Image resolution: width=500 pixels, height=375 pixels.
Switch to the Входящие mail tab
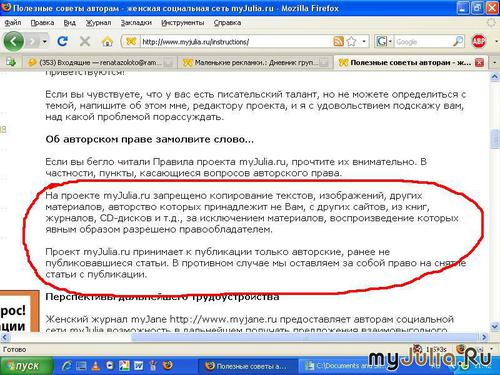(x=99, y=62)
